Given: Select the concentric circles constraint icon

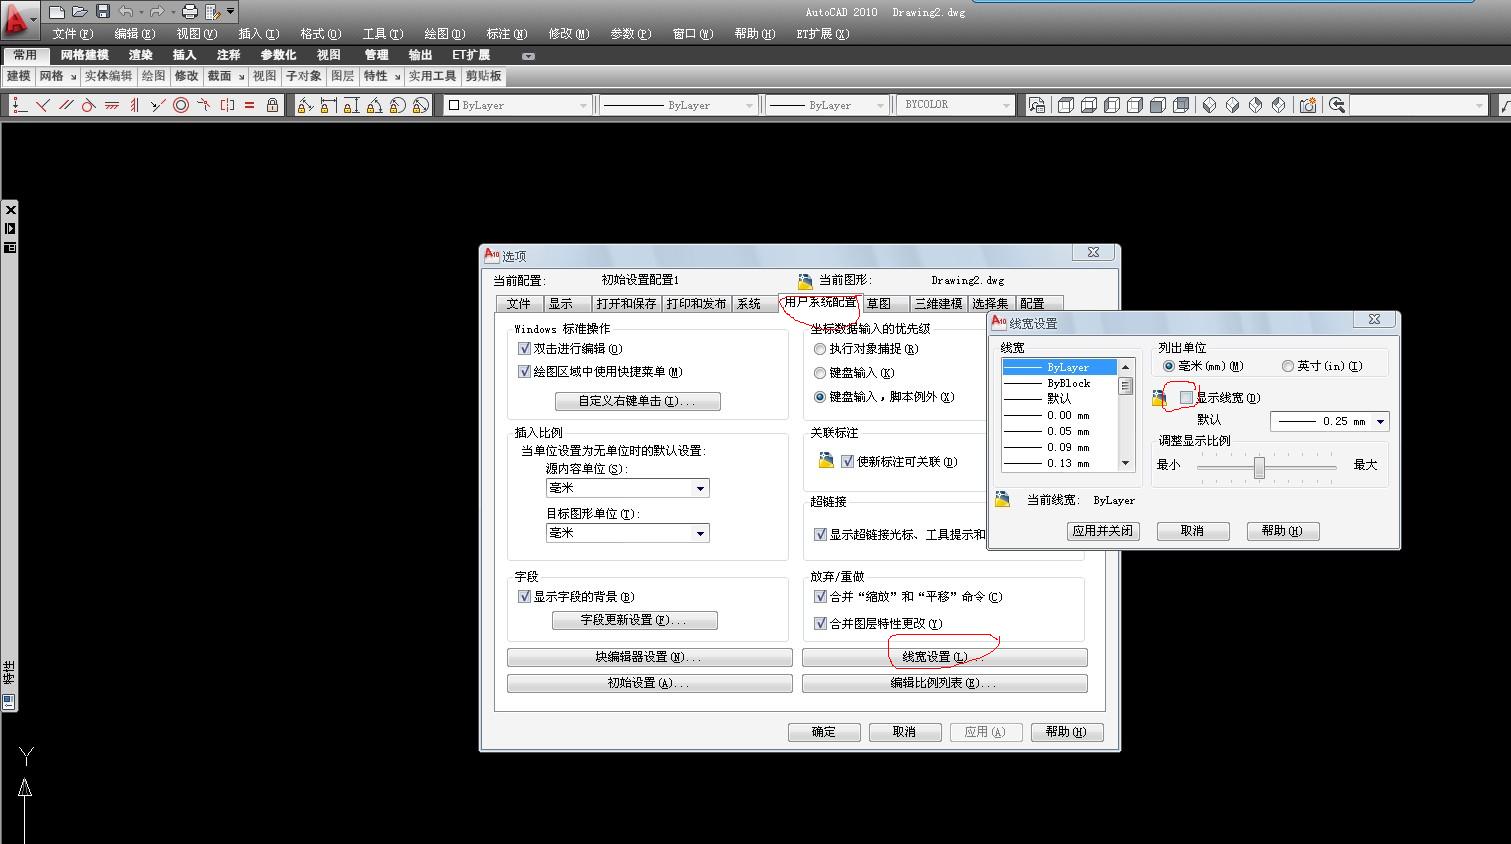Looking at the screenshot, I should (181, 105).
